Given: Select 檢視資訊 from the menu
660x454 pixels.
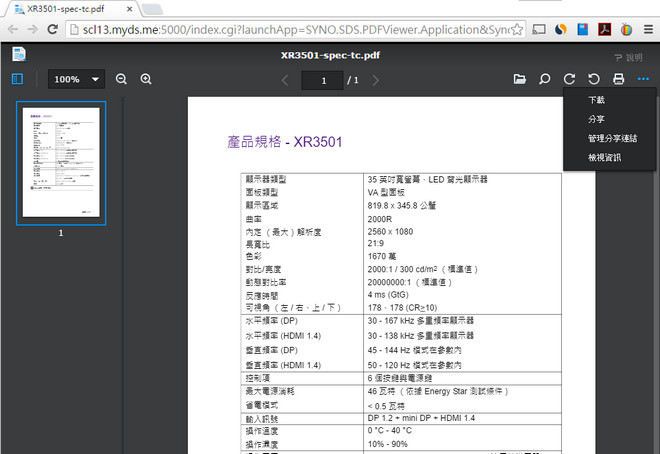Looking at the screenshot, I should [604, 157].
